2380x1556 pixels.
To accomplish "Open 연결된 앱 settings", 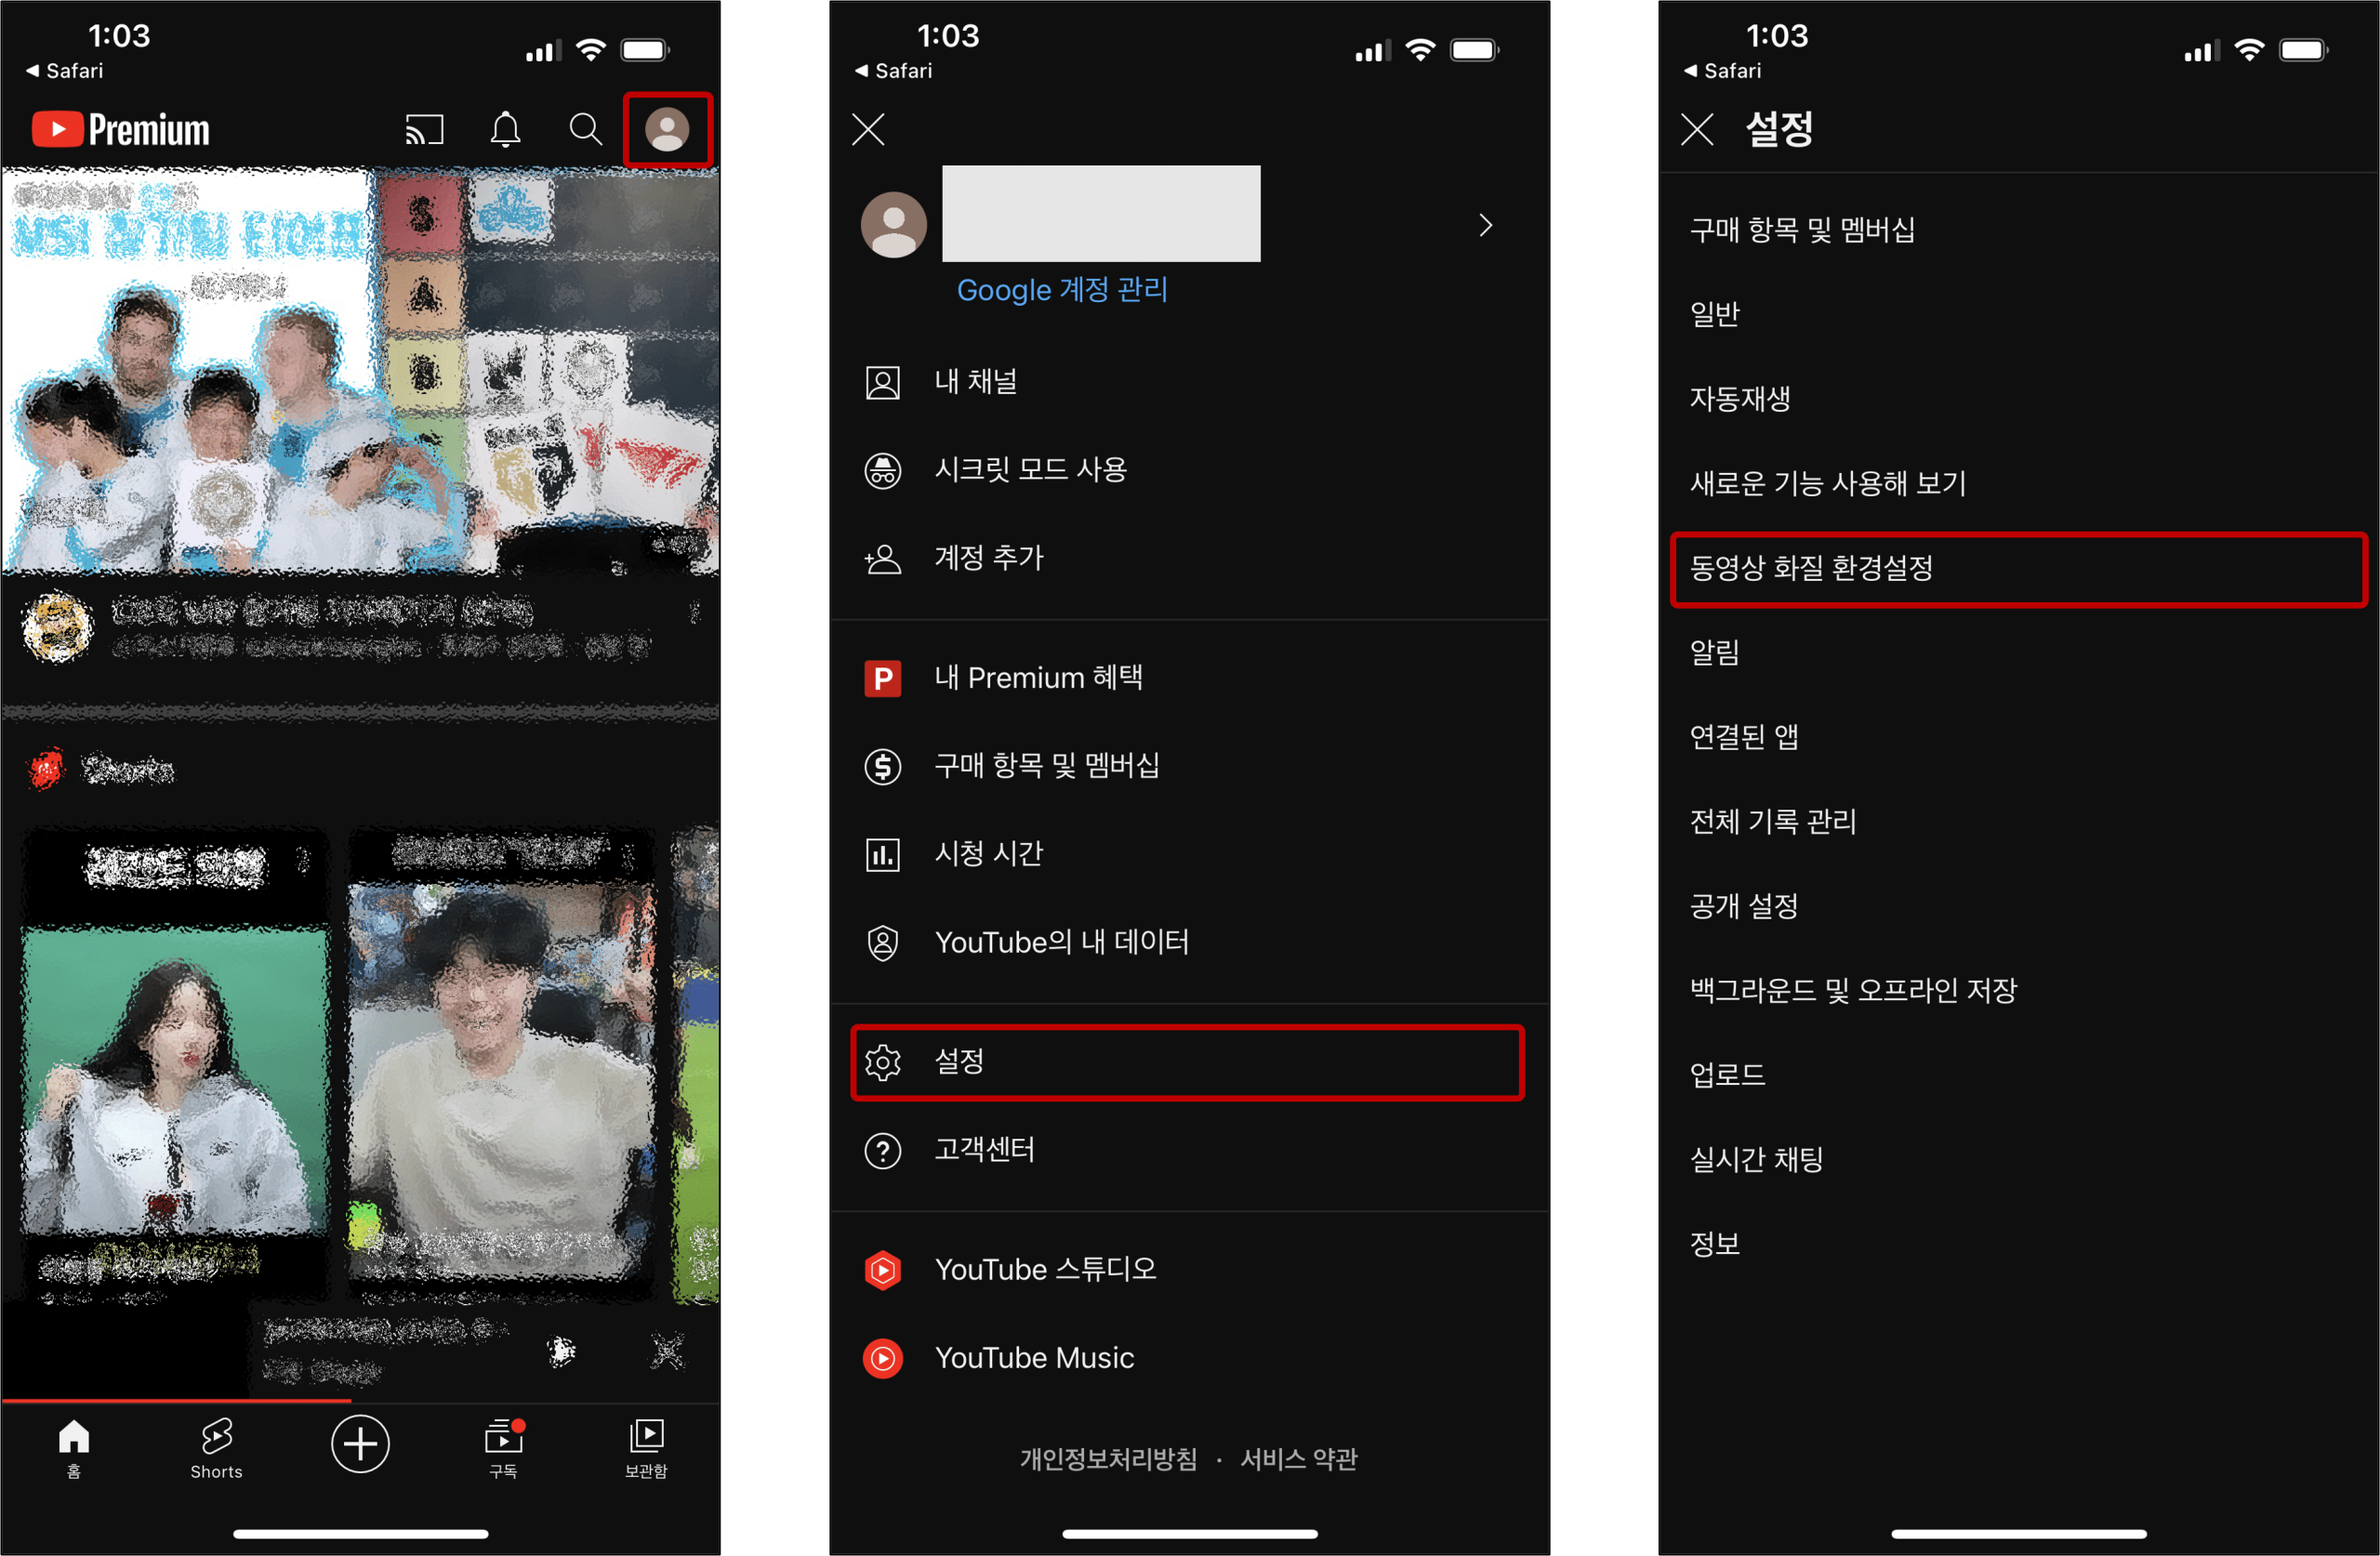I will point(2018,737).
